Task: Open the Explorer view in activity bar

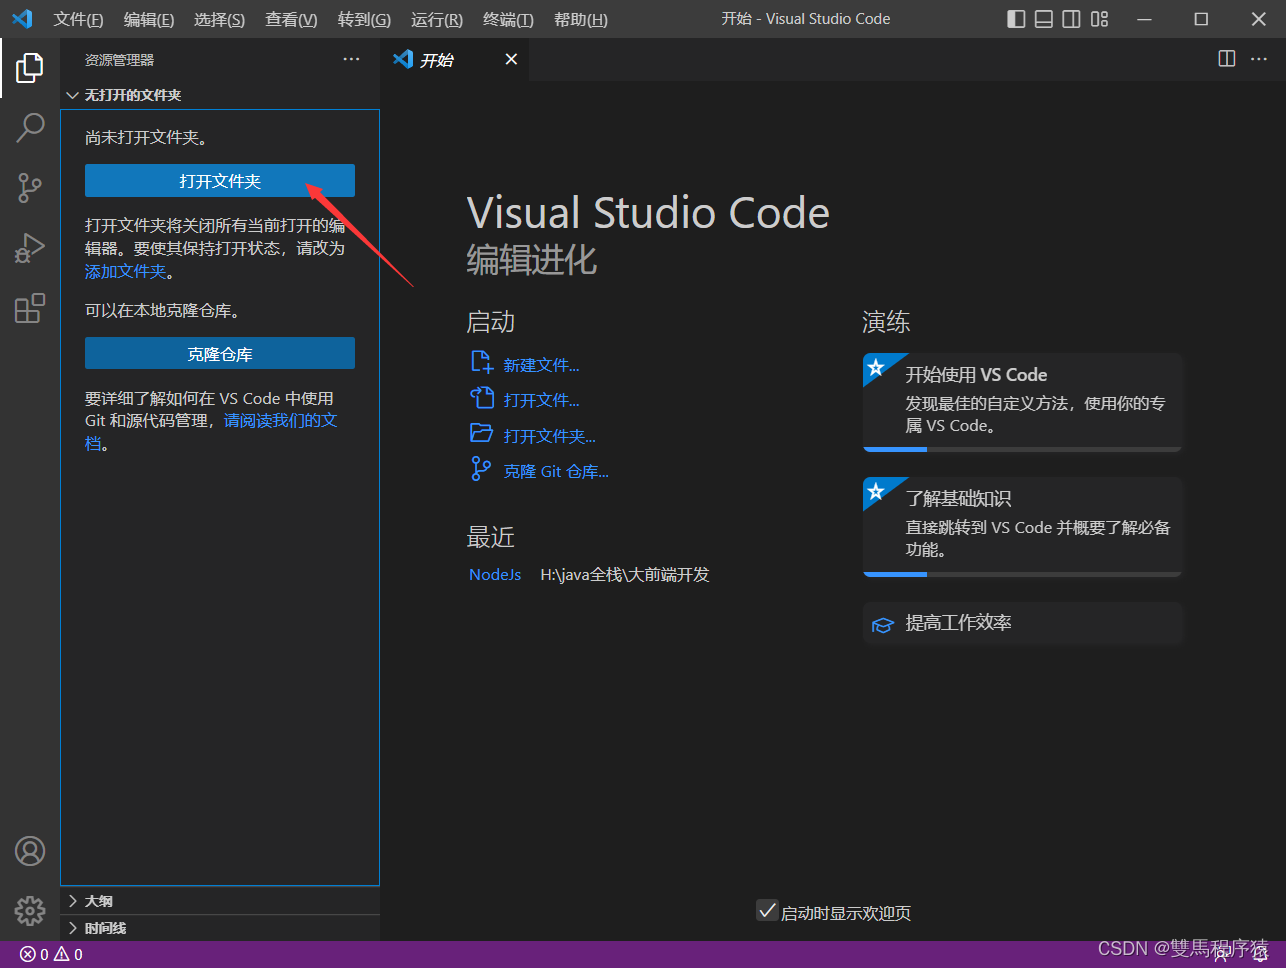Action: point(30,68)
